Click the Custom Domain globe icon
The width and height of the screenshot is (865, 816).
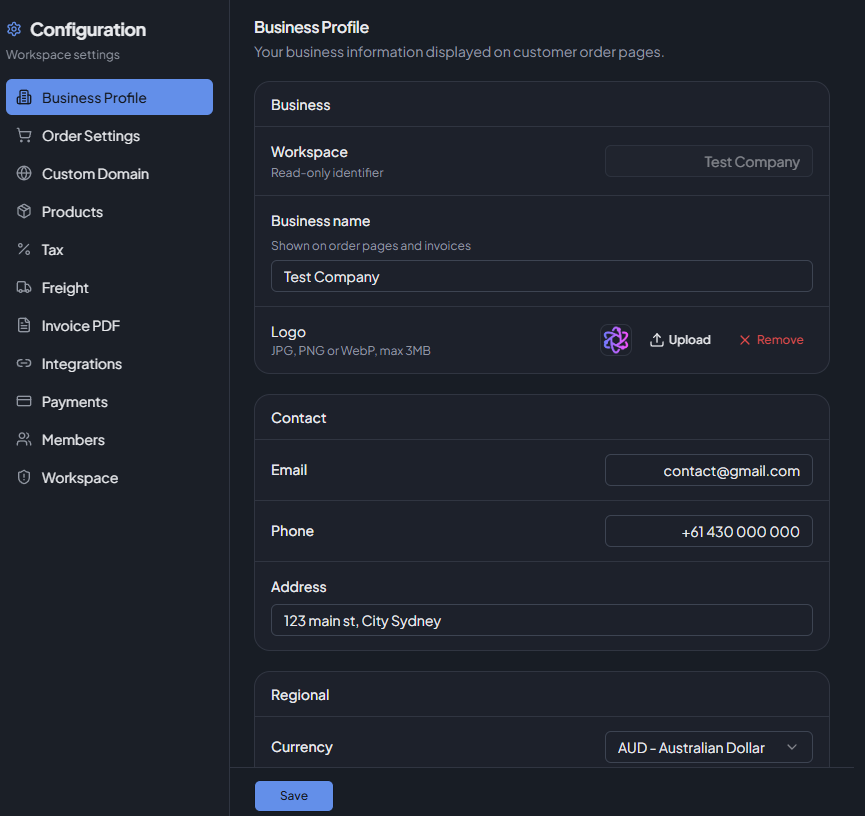(24, 173)
